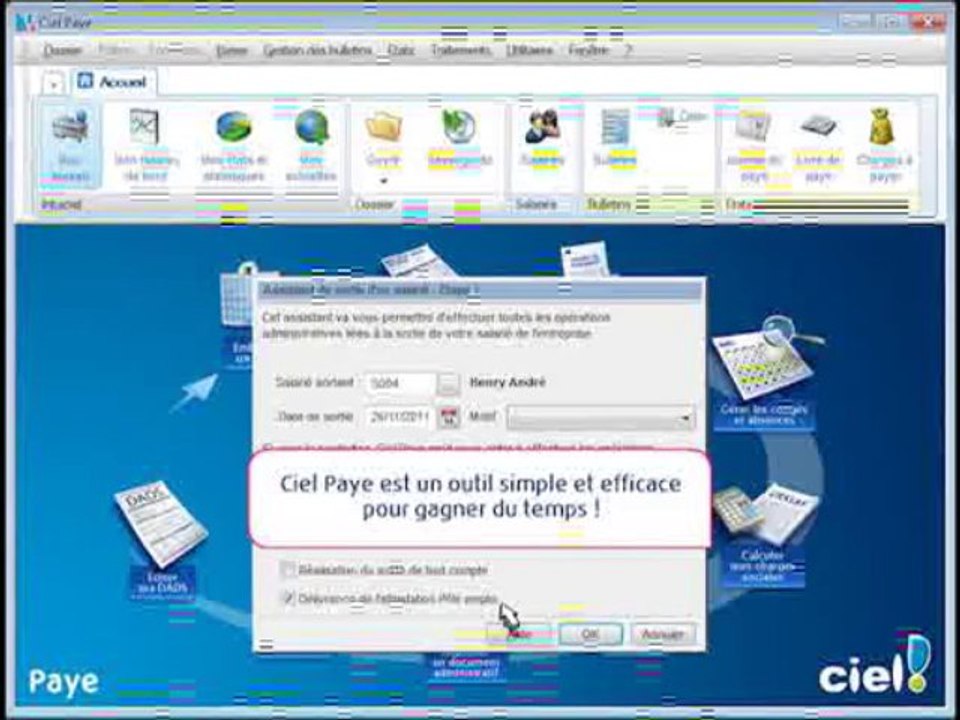The width and height of the screenshot is (960, 720).
Task: Click the arrow graphic on the blue desktop
Action: click(x=195, y=392)
